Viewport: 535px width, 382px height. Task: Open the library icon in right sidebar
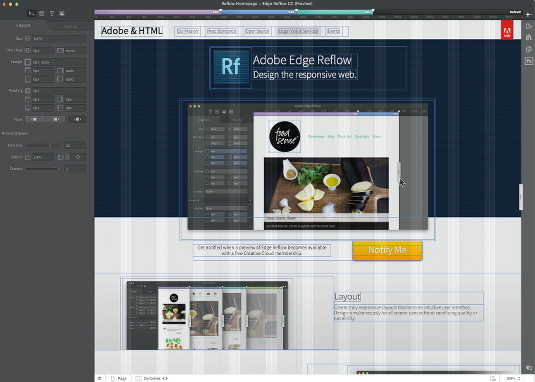(x=529, y=38)
